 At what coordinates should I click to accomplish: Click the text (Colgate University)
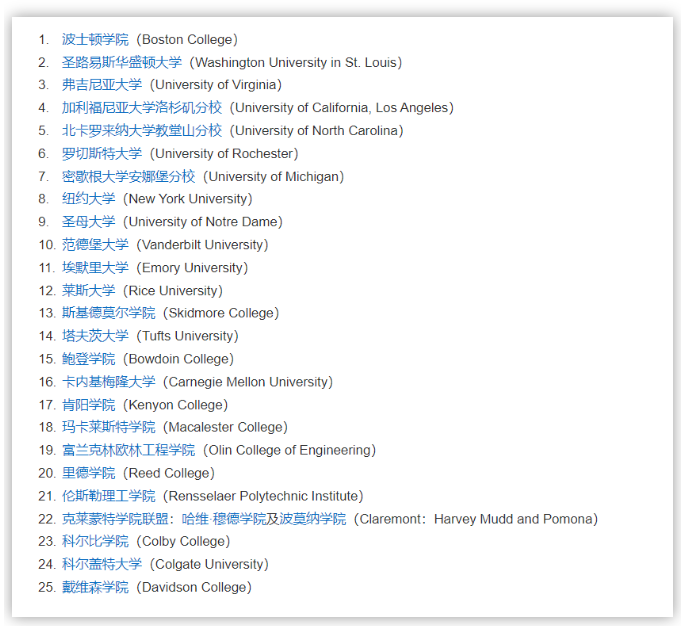(x=210, y=564)
